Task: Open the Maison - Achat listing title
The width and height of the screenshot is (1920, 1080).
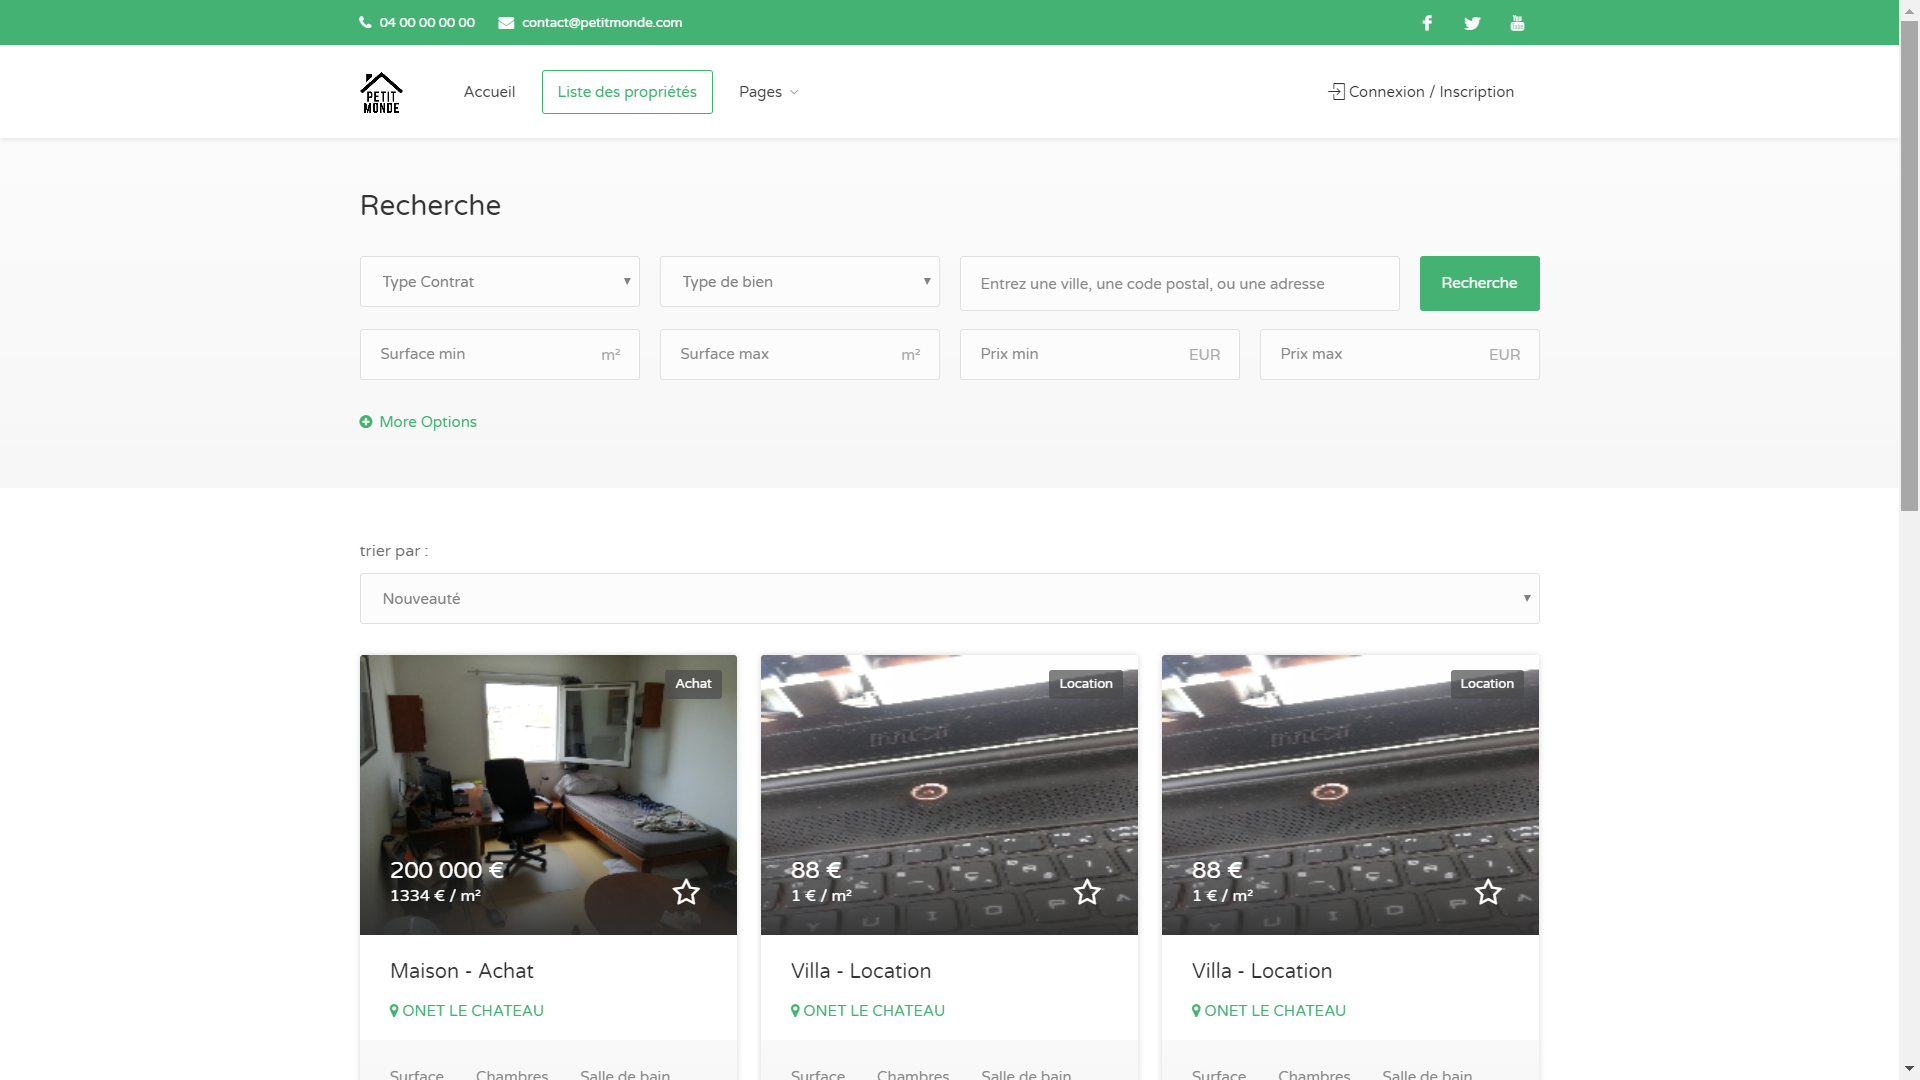Action: (x=462, y=971)
